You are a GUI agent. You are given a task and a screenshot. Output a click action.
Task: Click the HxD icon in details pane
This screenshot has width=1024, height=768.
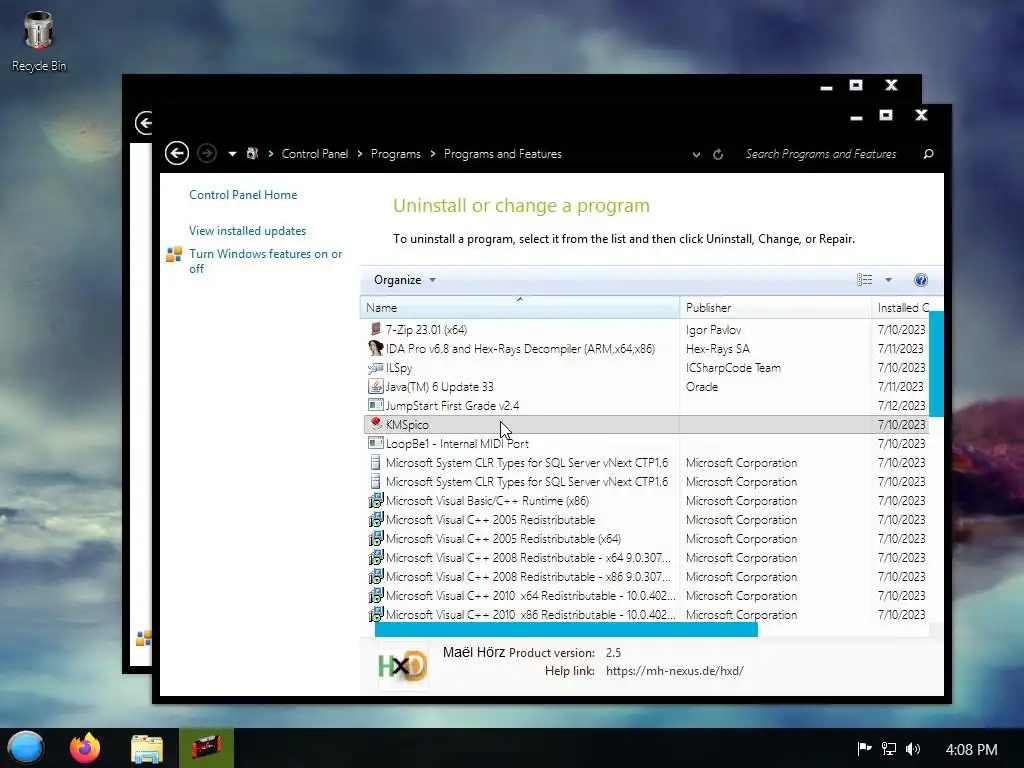[403, 666]
